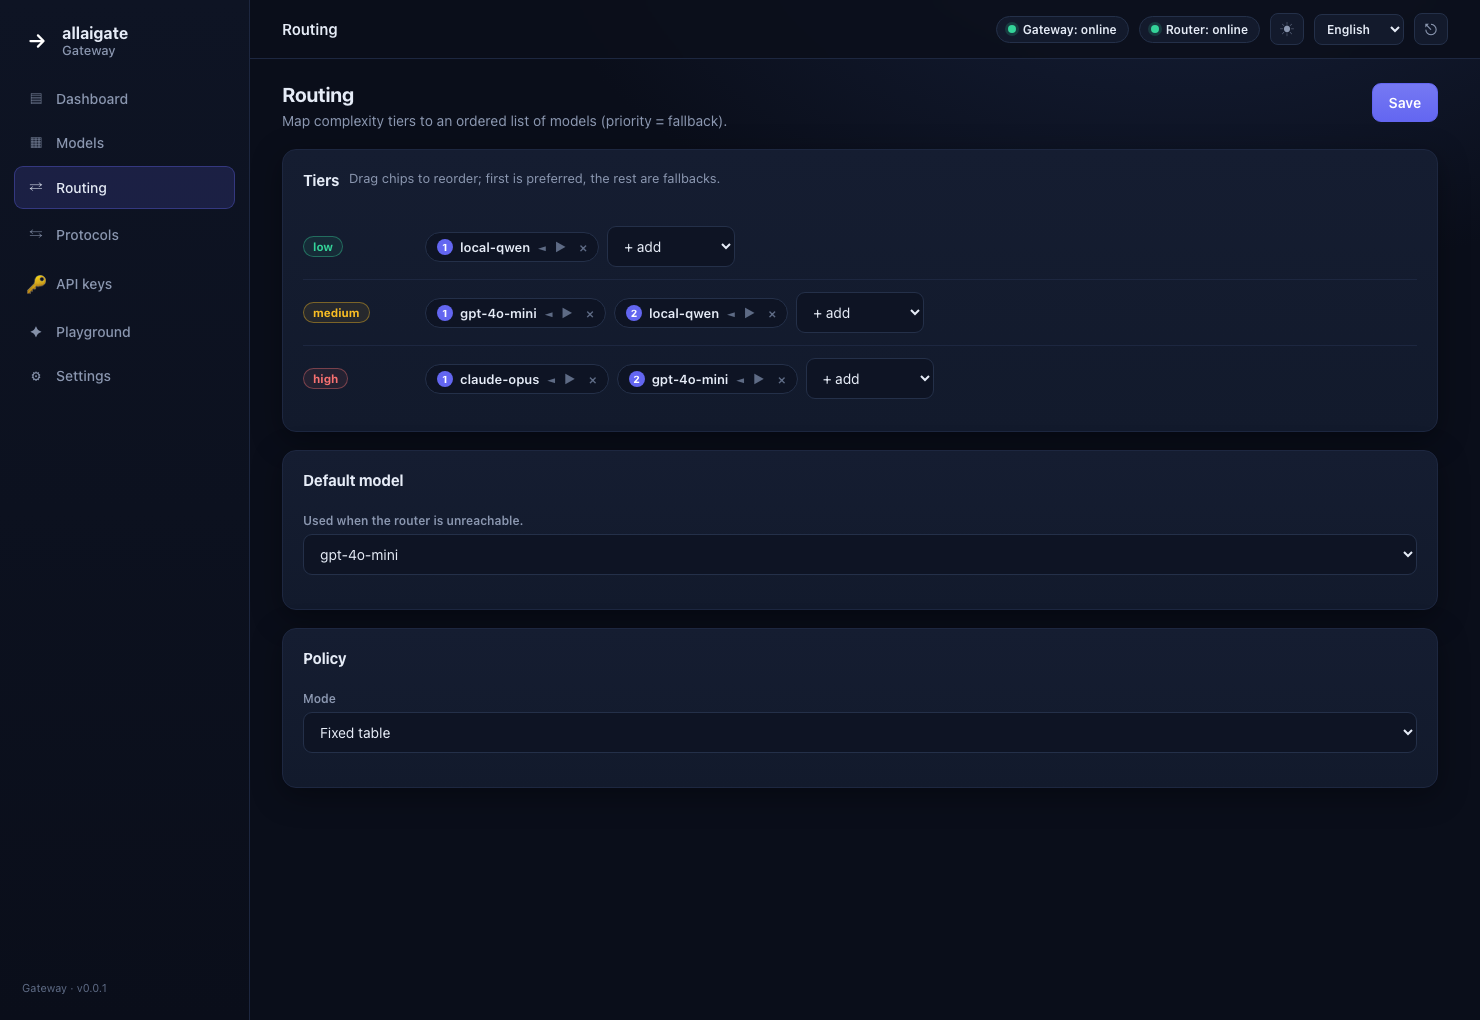Image resolution: width=1480 pixels, height=1020 pixels.
Task: Click local-qwen chip label in medium tier
Action: coord(684,314)
